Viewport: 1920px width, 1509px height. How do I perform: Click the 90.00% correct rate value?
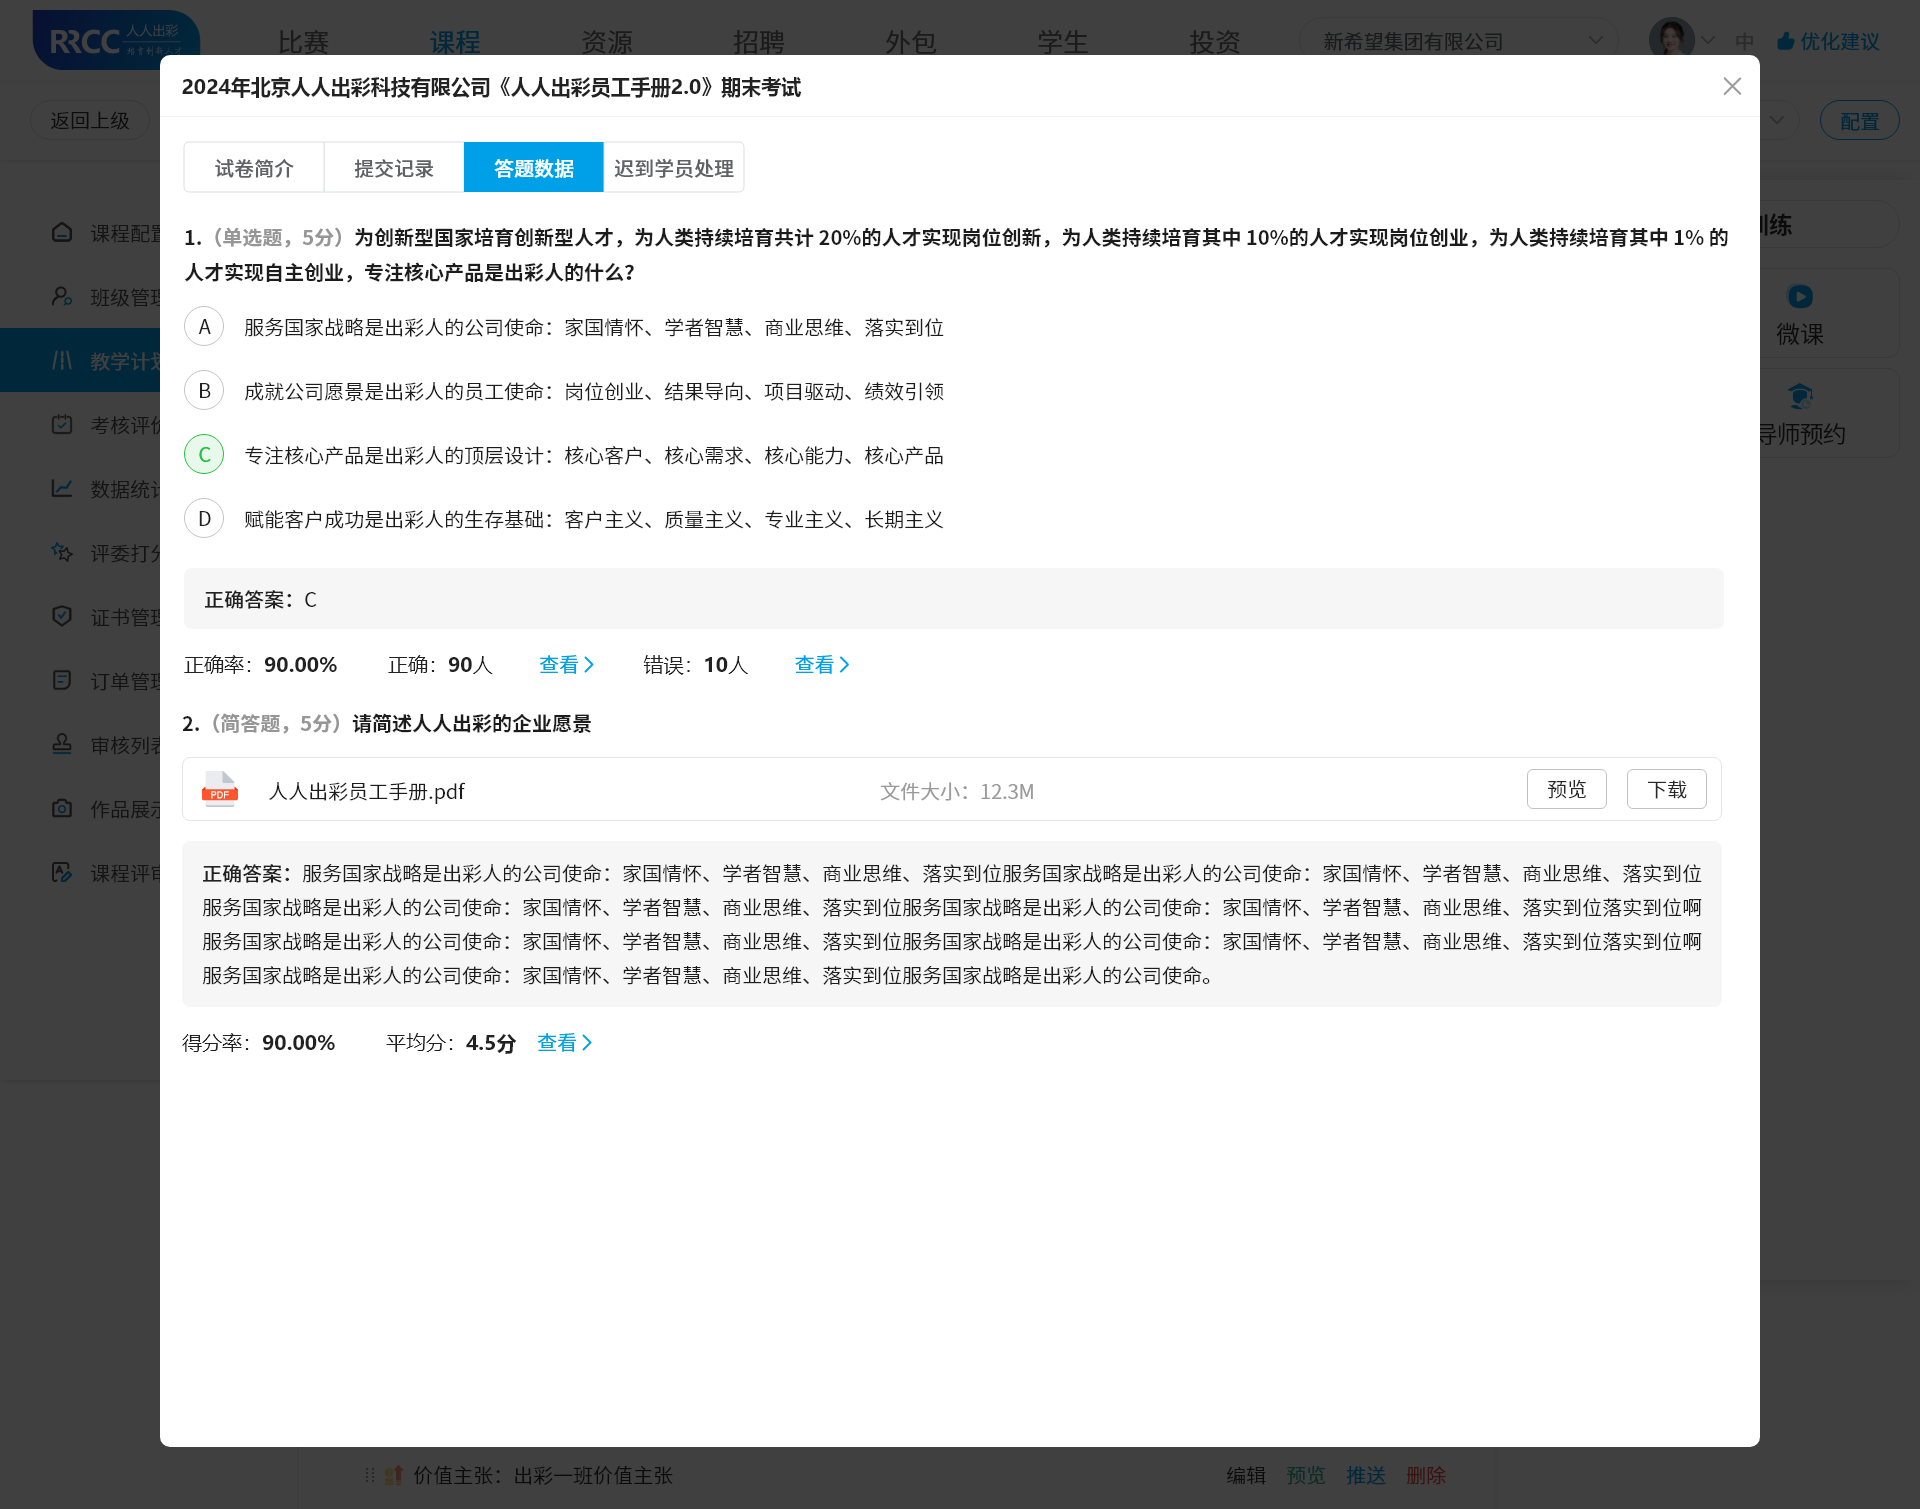300,665
